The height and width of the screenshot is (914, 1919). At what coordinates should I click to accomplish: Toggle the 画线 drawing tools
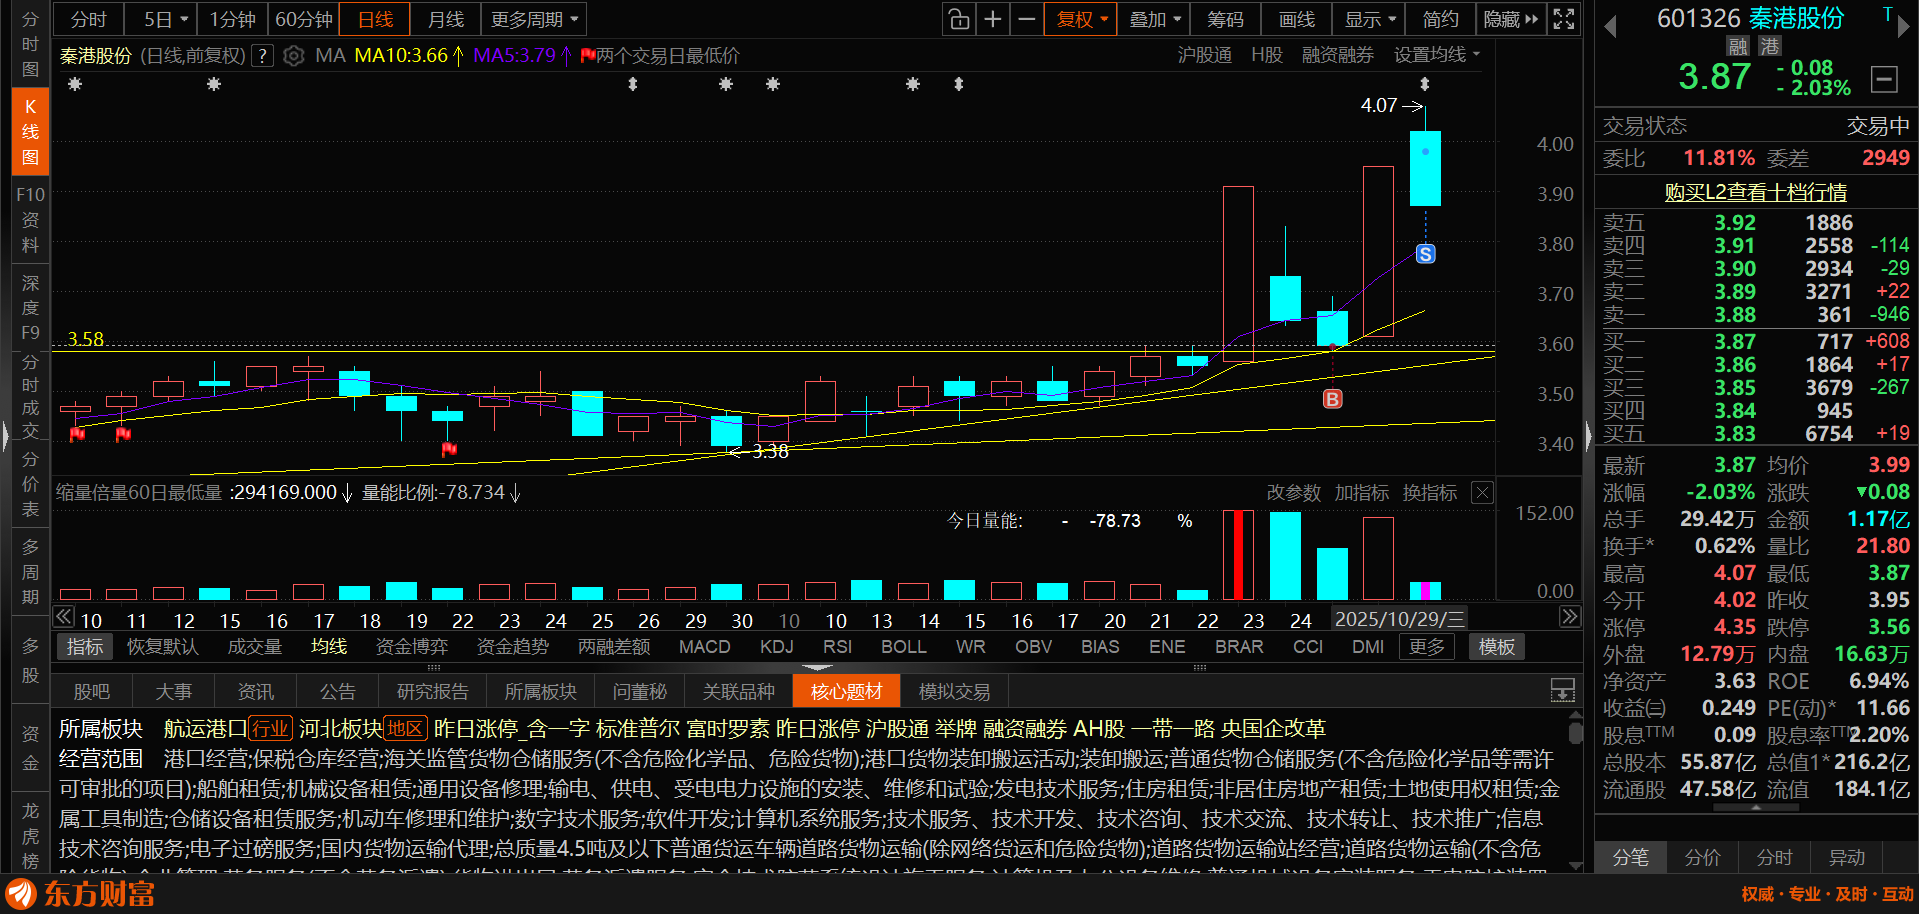(1297, 19)
